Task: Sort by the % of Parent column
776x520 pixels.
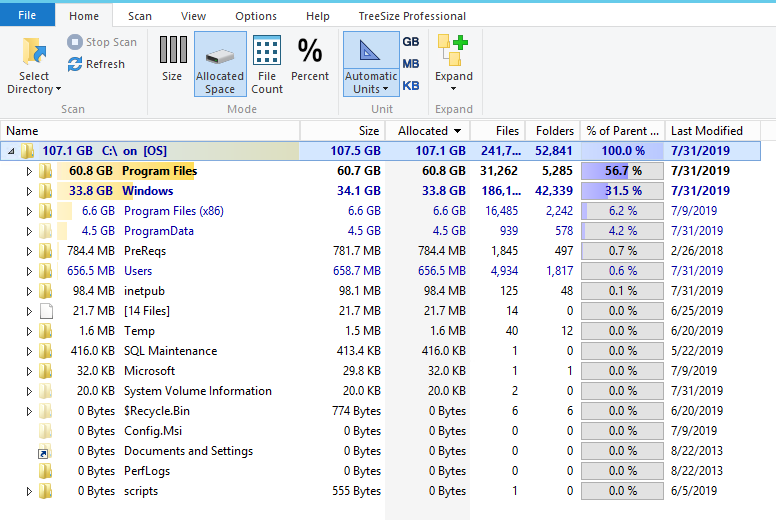Action: pyautogui.click(x=623, y=131)
